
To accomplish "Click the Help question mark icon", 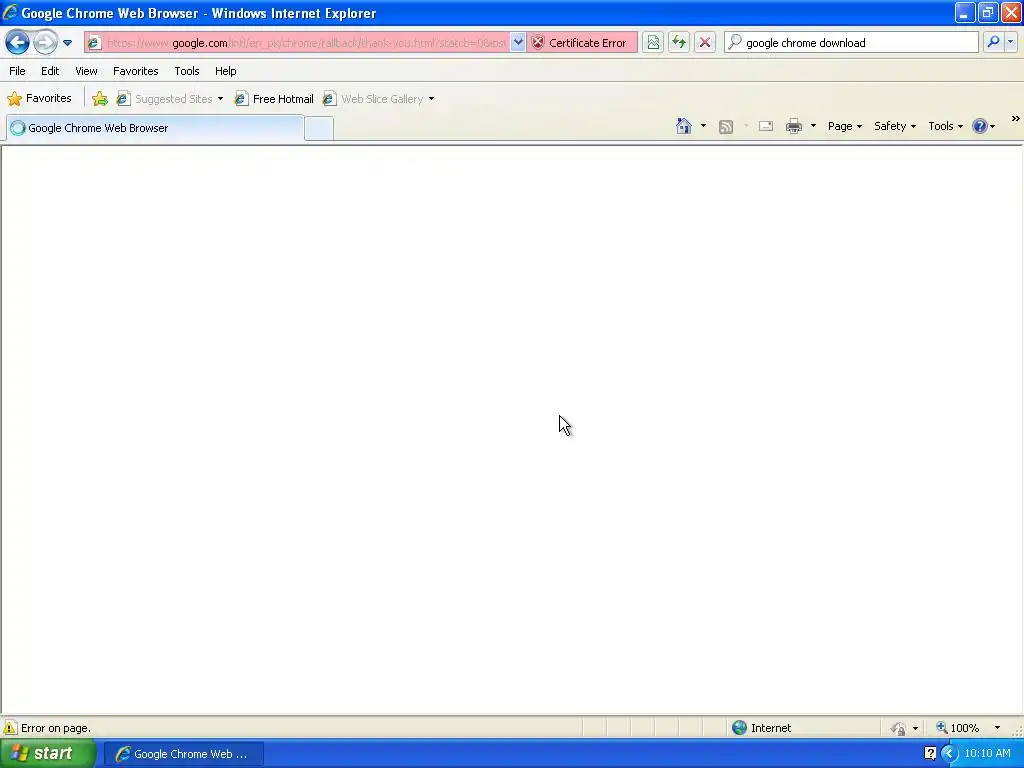I will point(980,126).
